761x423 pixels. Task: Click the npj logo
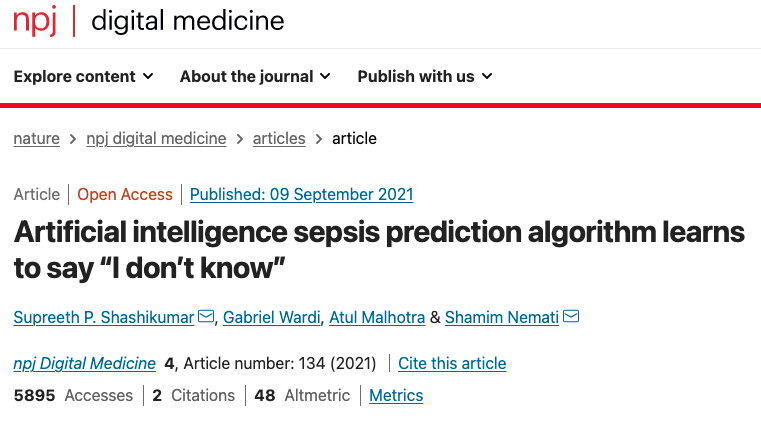point(34,20)
